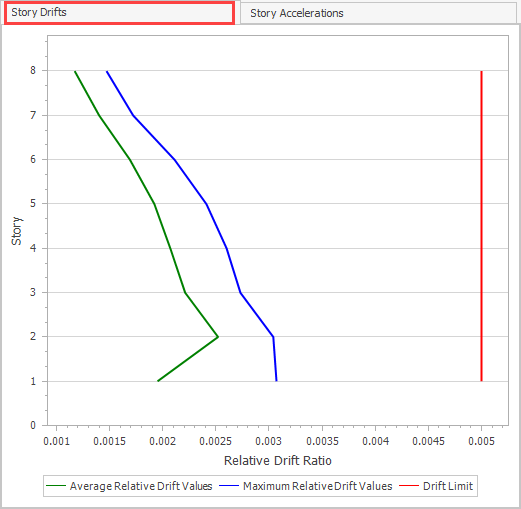Click the blue curve point at story 1

pos(276,381)
